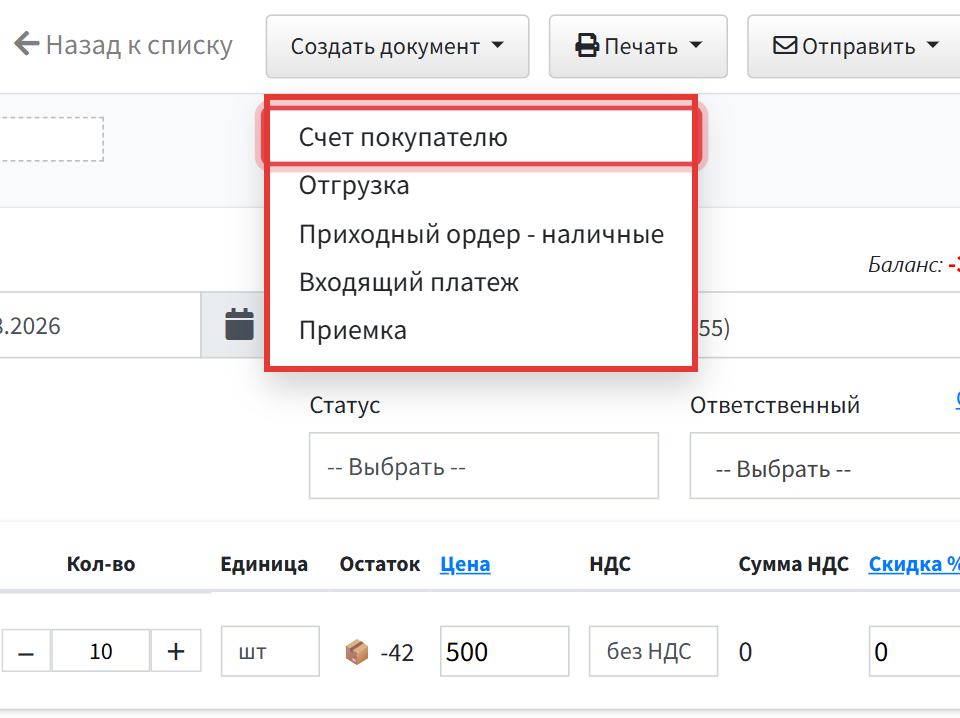Decrease quantity with the minus button

[x=26, y=651]
